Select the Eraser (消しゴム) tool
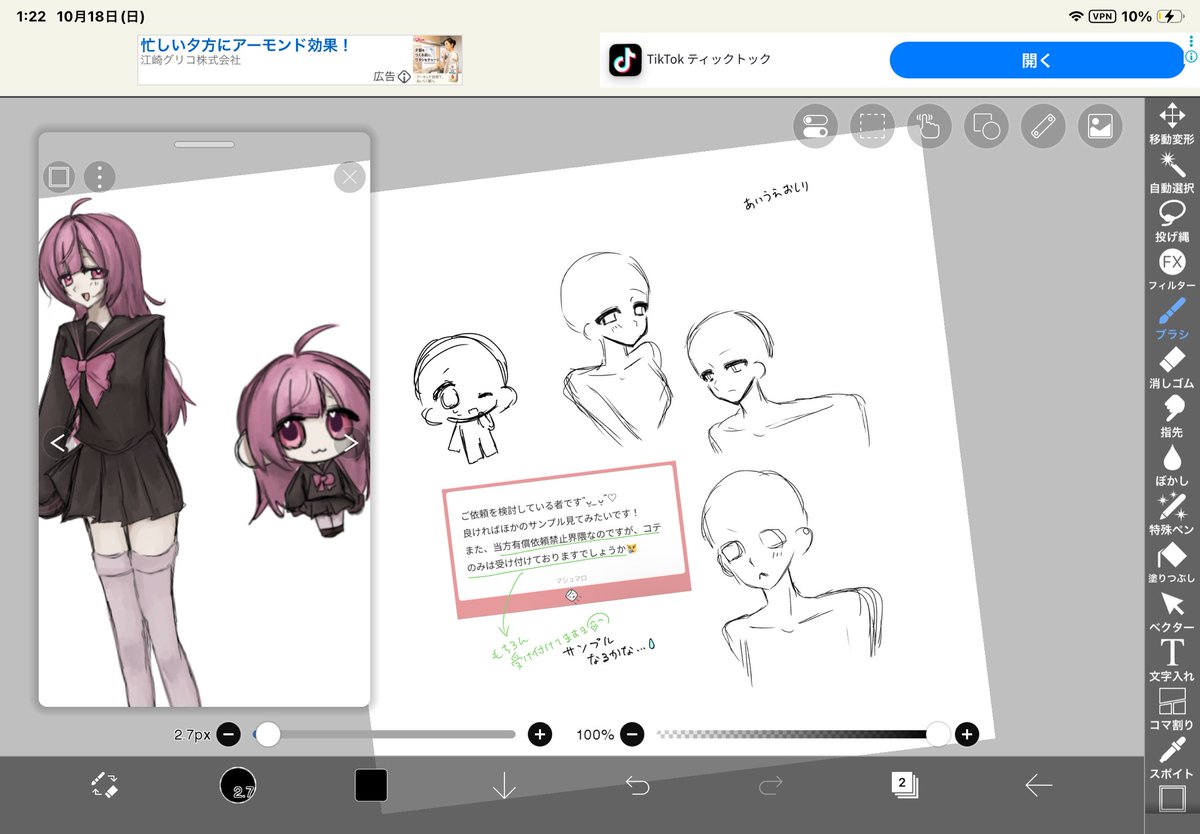This screenshot has width=1200, height=834. click(1171, 368)
